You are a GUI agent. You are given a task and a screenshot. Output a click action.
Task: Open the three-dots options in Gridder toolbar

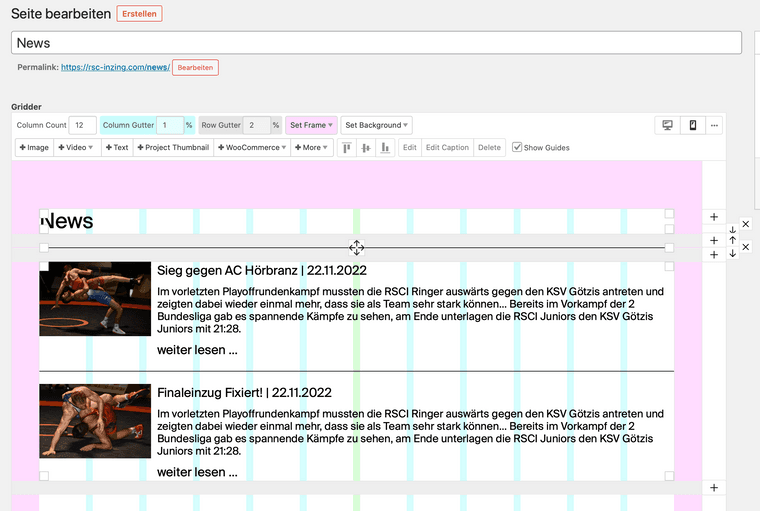[714, 125]
